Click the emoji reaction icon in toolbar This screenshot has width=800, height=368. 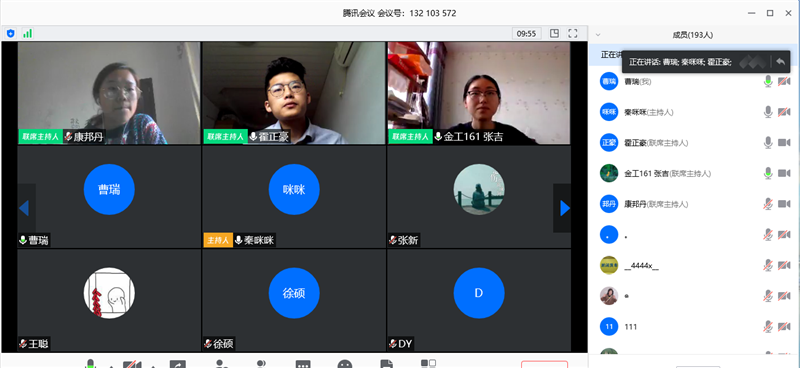tap(345, 364)
